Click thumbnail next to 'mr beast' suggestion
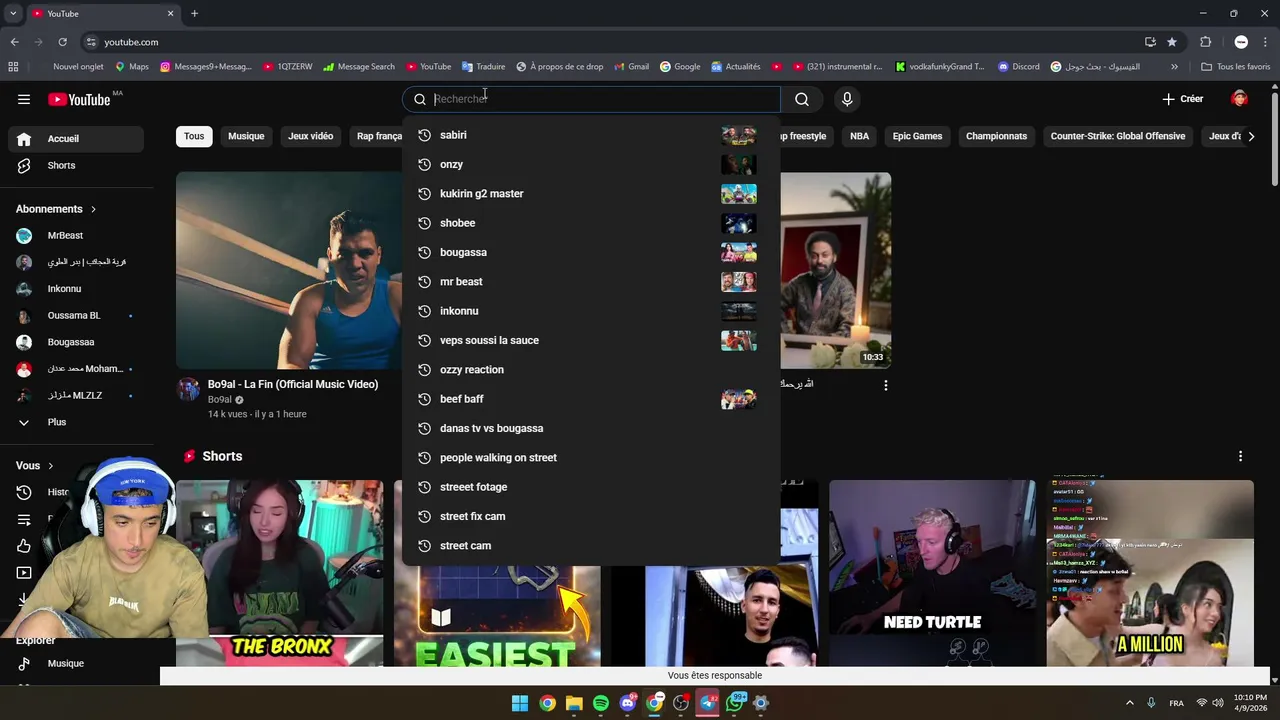This screenshot has width=1280, height=720. (x=739, y=281)
